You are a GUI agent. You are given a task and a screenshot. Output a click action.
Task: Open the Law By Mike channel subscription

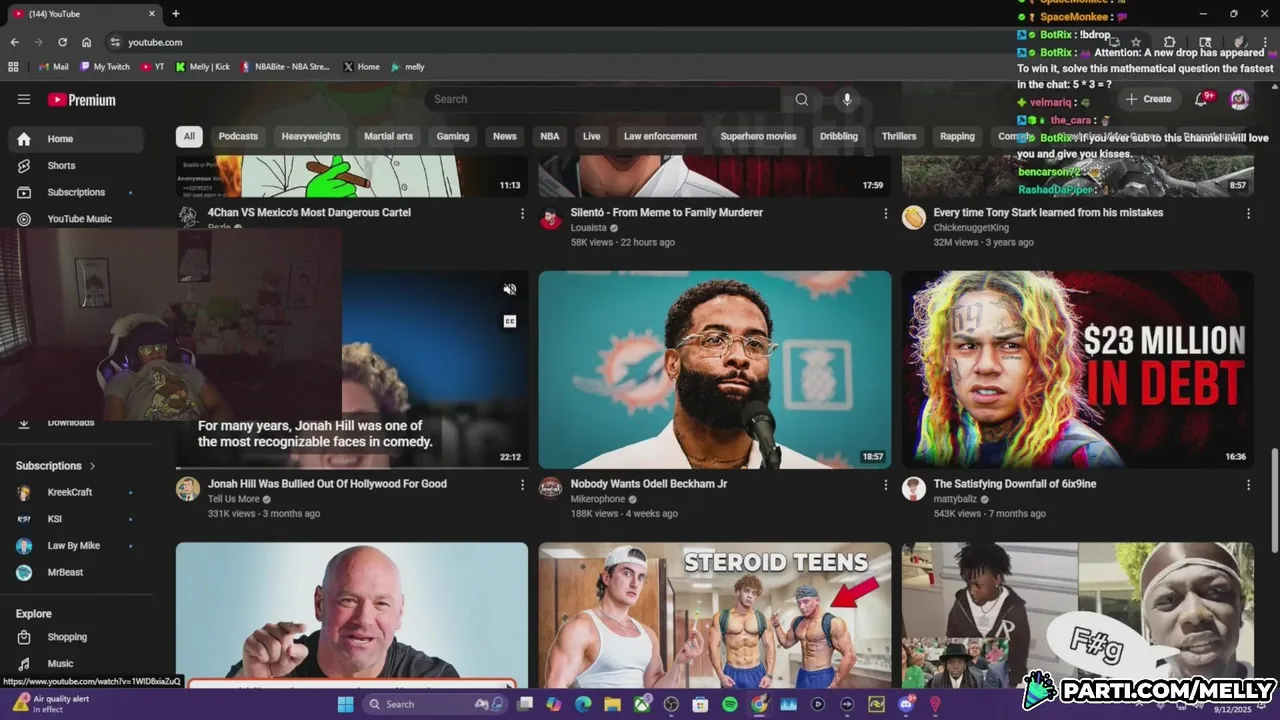tap(76, 546)
